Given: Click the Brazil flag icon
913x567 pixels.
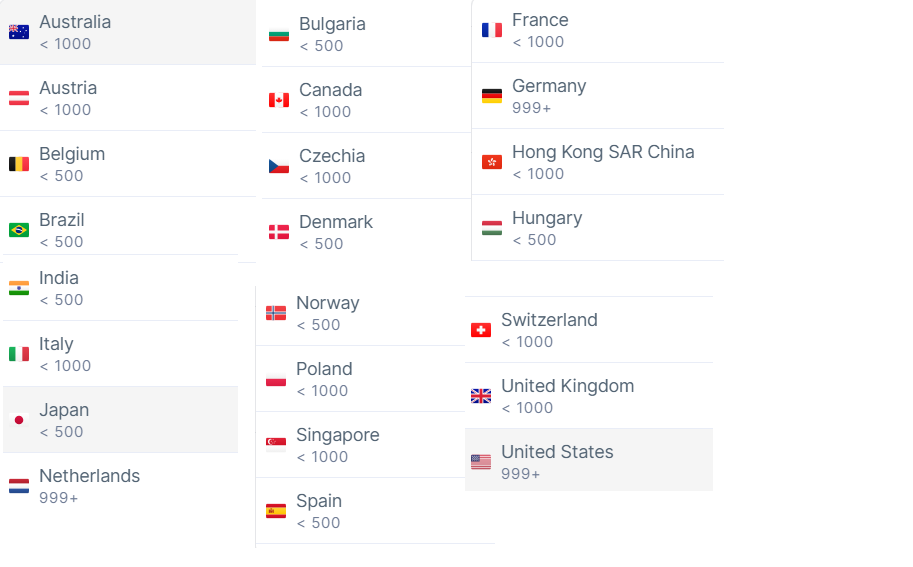Looking at the screenshot, I should pyautogui.click(x=19, y=230).
